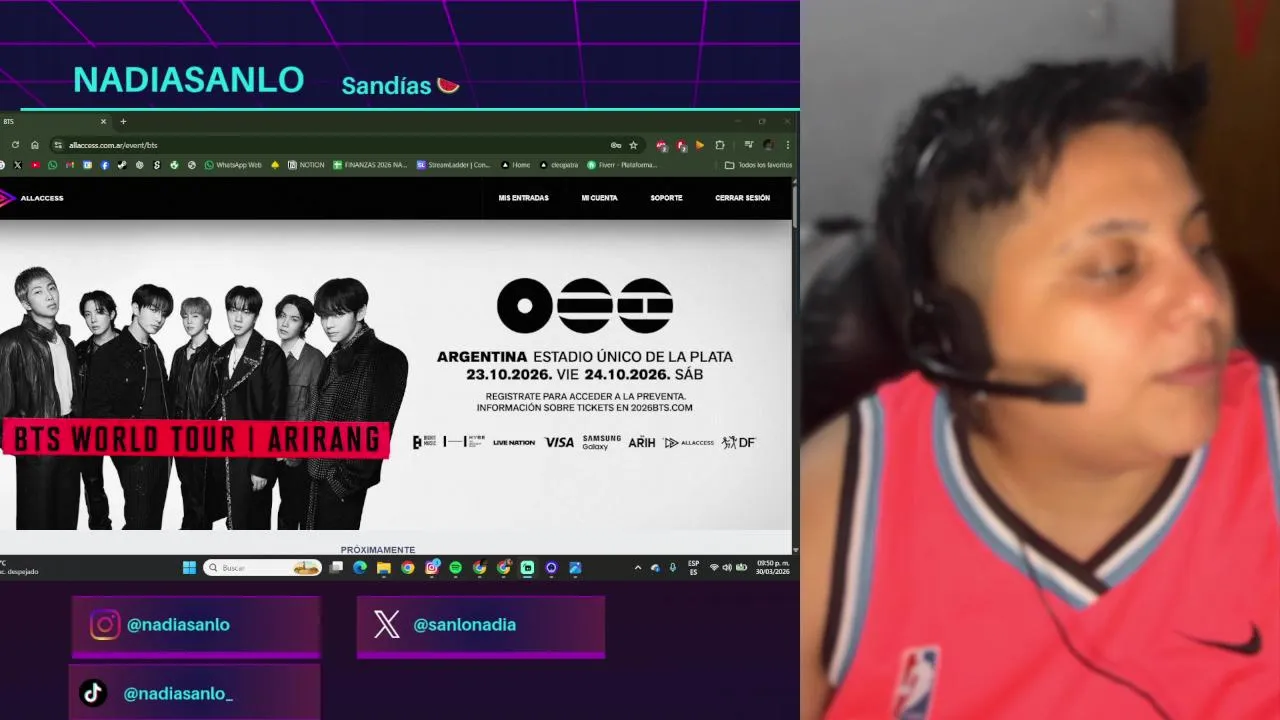Click the taskbar Buscar search box
The image size is (1280, 720).
click(x=262, y=568)
